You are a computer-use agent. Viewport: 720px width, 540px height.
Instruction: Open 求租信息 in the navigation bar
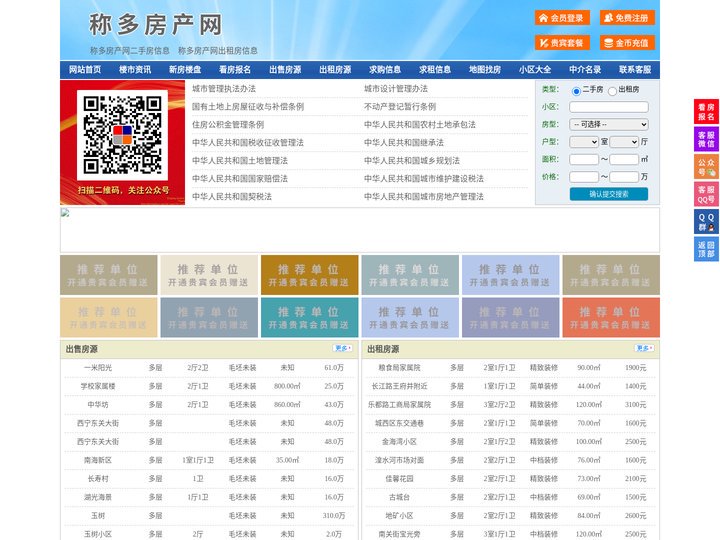point(435,70)
